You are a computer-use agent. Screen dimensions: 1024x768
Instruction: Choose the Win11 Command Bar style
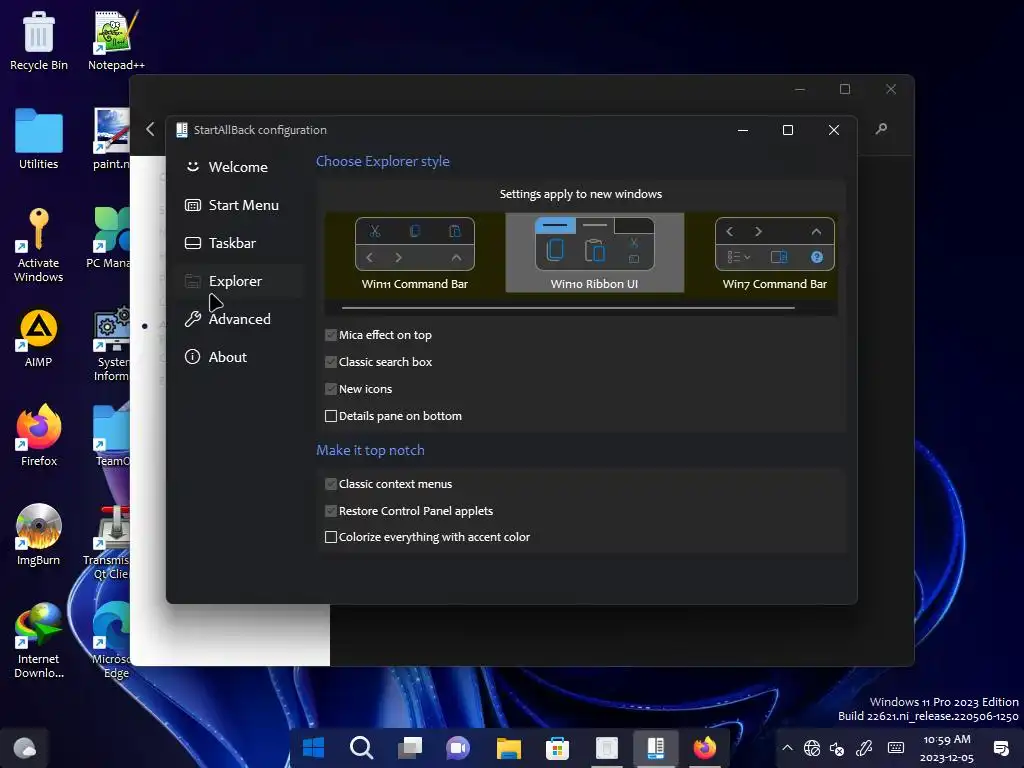(415, 253)
